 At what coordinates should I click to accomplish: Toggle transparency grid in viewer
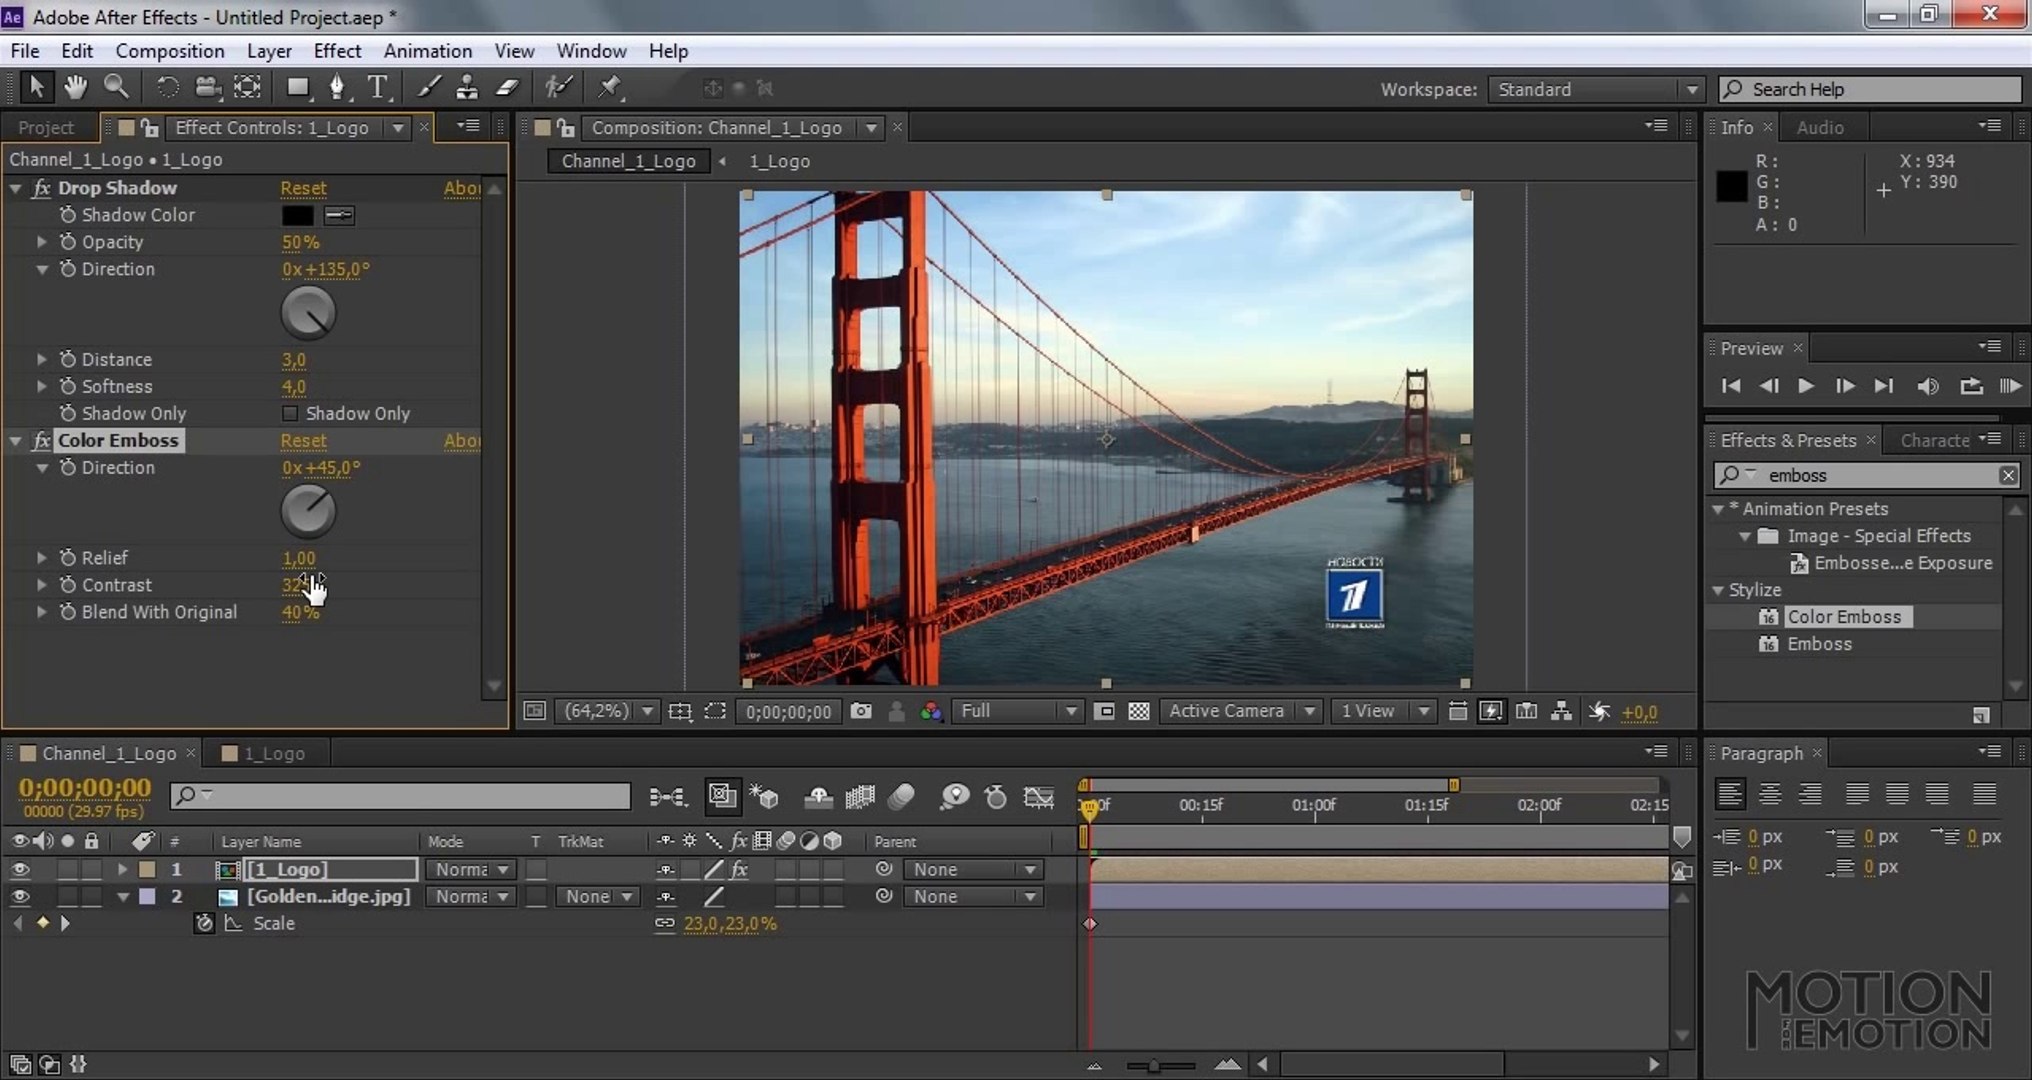tap(1138, 711)
